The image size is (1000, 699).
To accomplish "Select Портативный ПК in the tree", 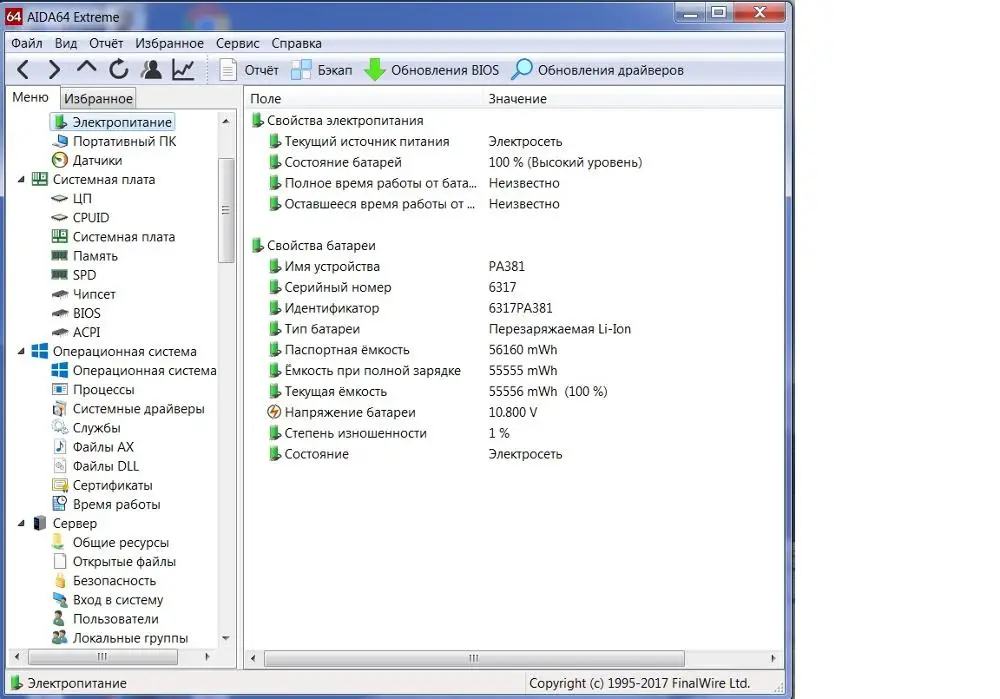I will click(114, 141).
